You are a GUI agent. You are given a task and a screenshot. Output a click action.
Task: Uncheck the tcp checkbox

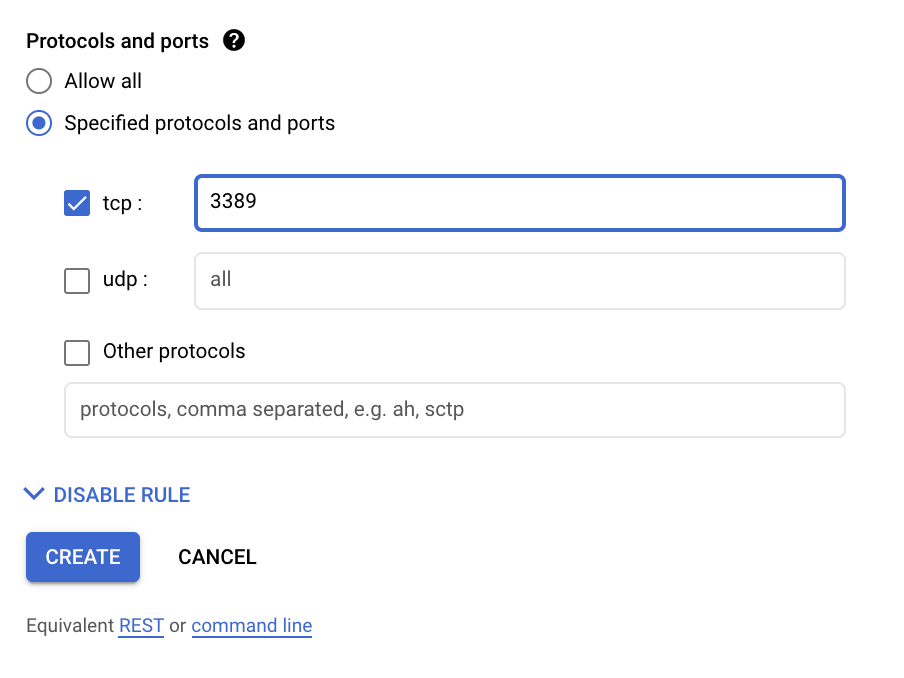pyautogui.click(x=77, y=203)
